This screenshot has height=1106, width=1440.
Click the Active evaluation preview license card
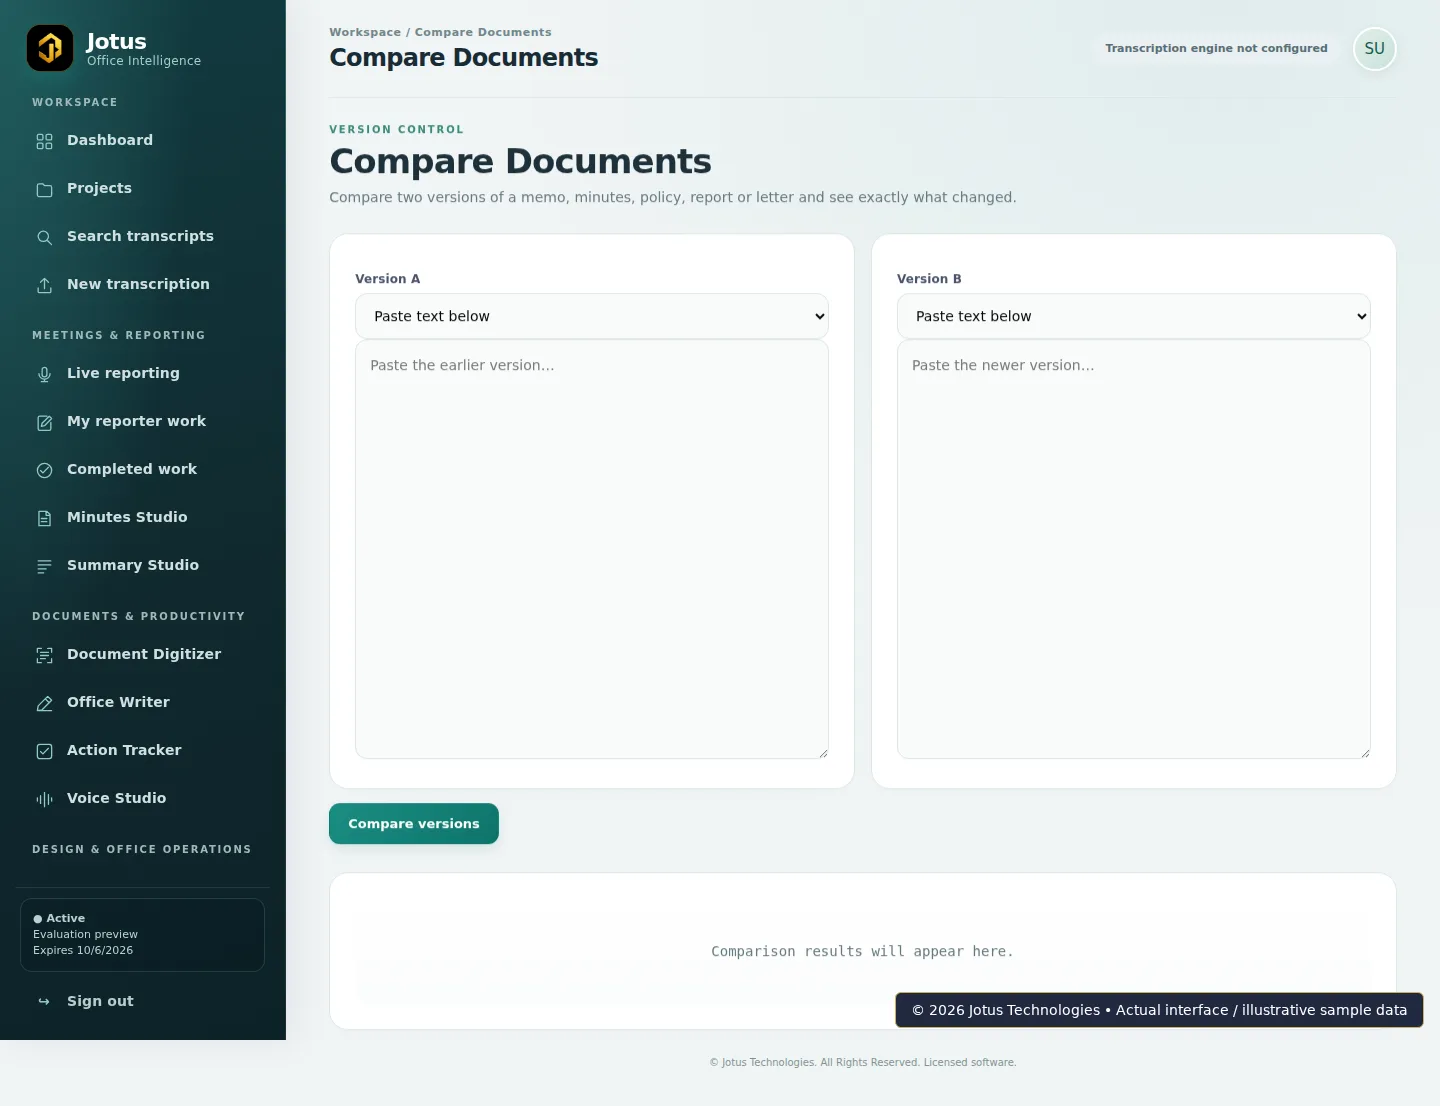[142, 935]
